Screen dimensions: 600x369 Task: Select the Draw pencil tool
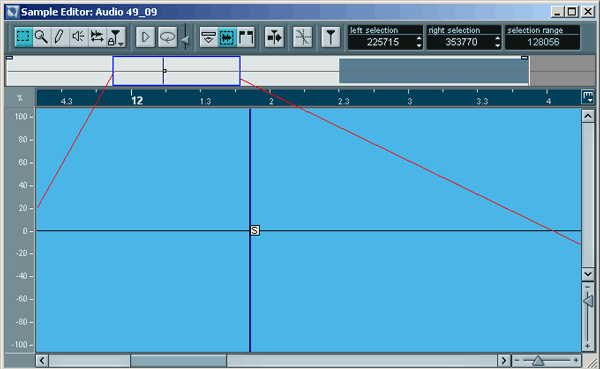pyautogui.click(x=59, y=37)
